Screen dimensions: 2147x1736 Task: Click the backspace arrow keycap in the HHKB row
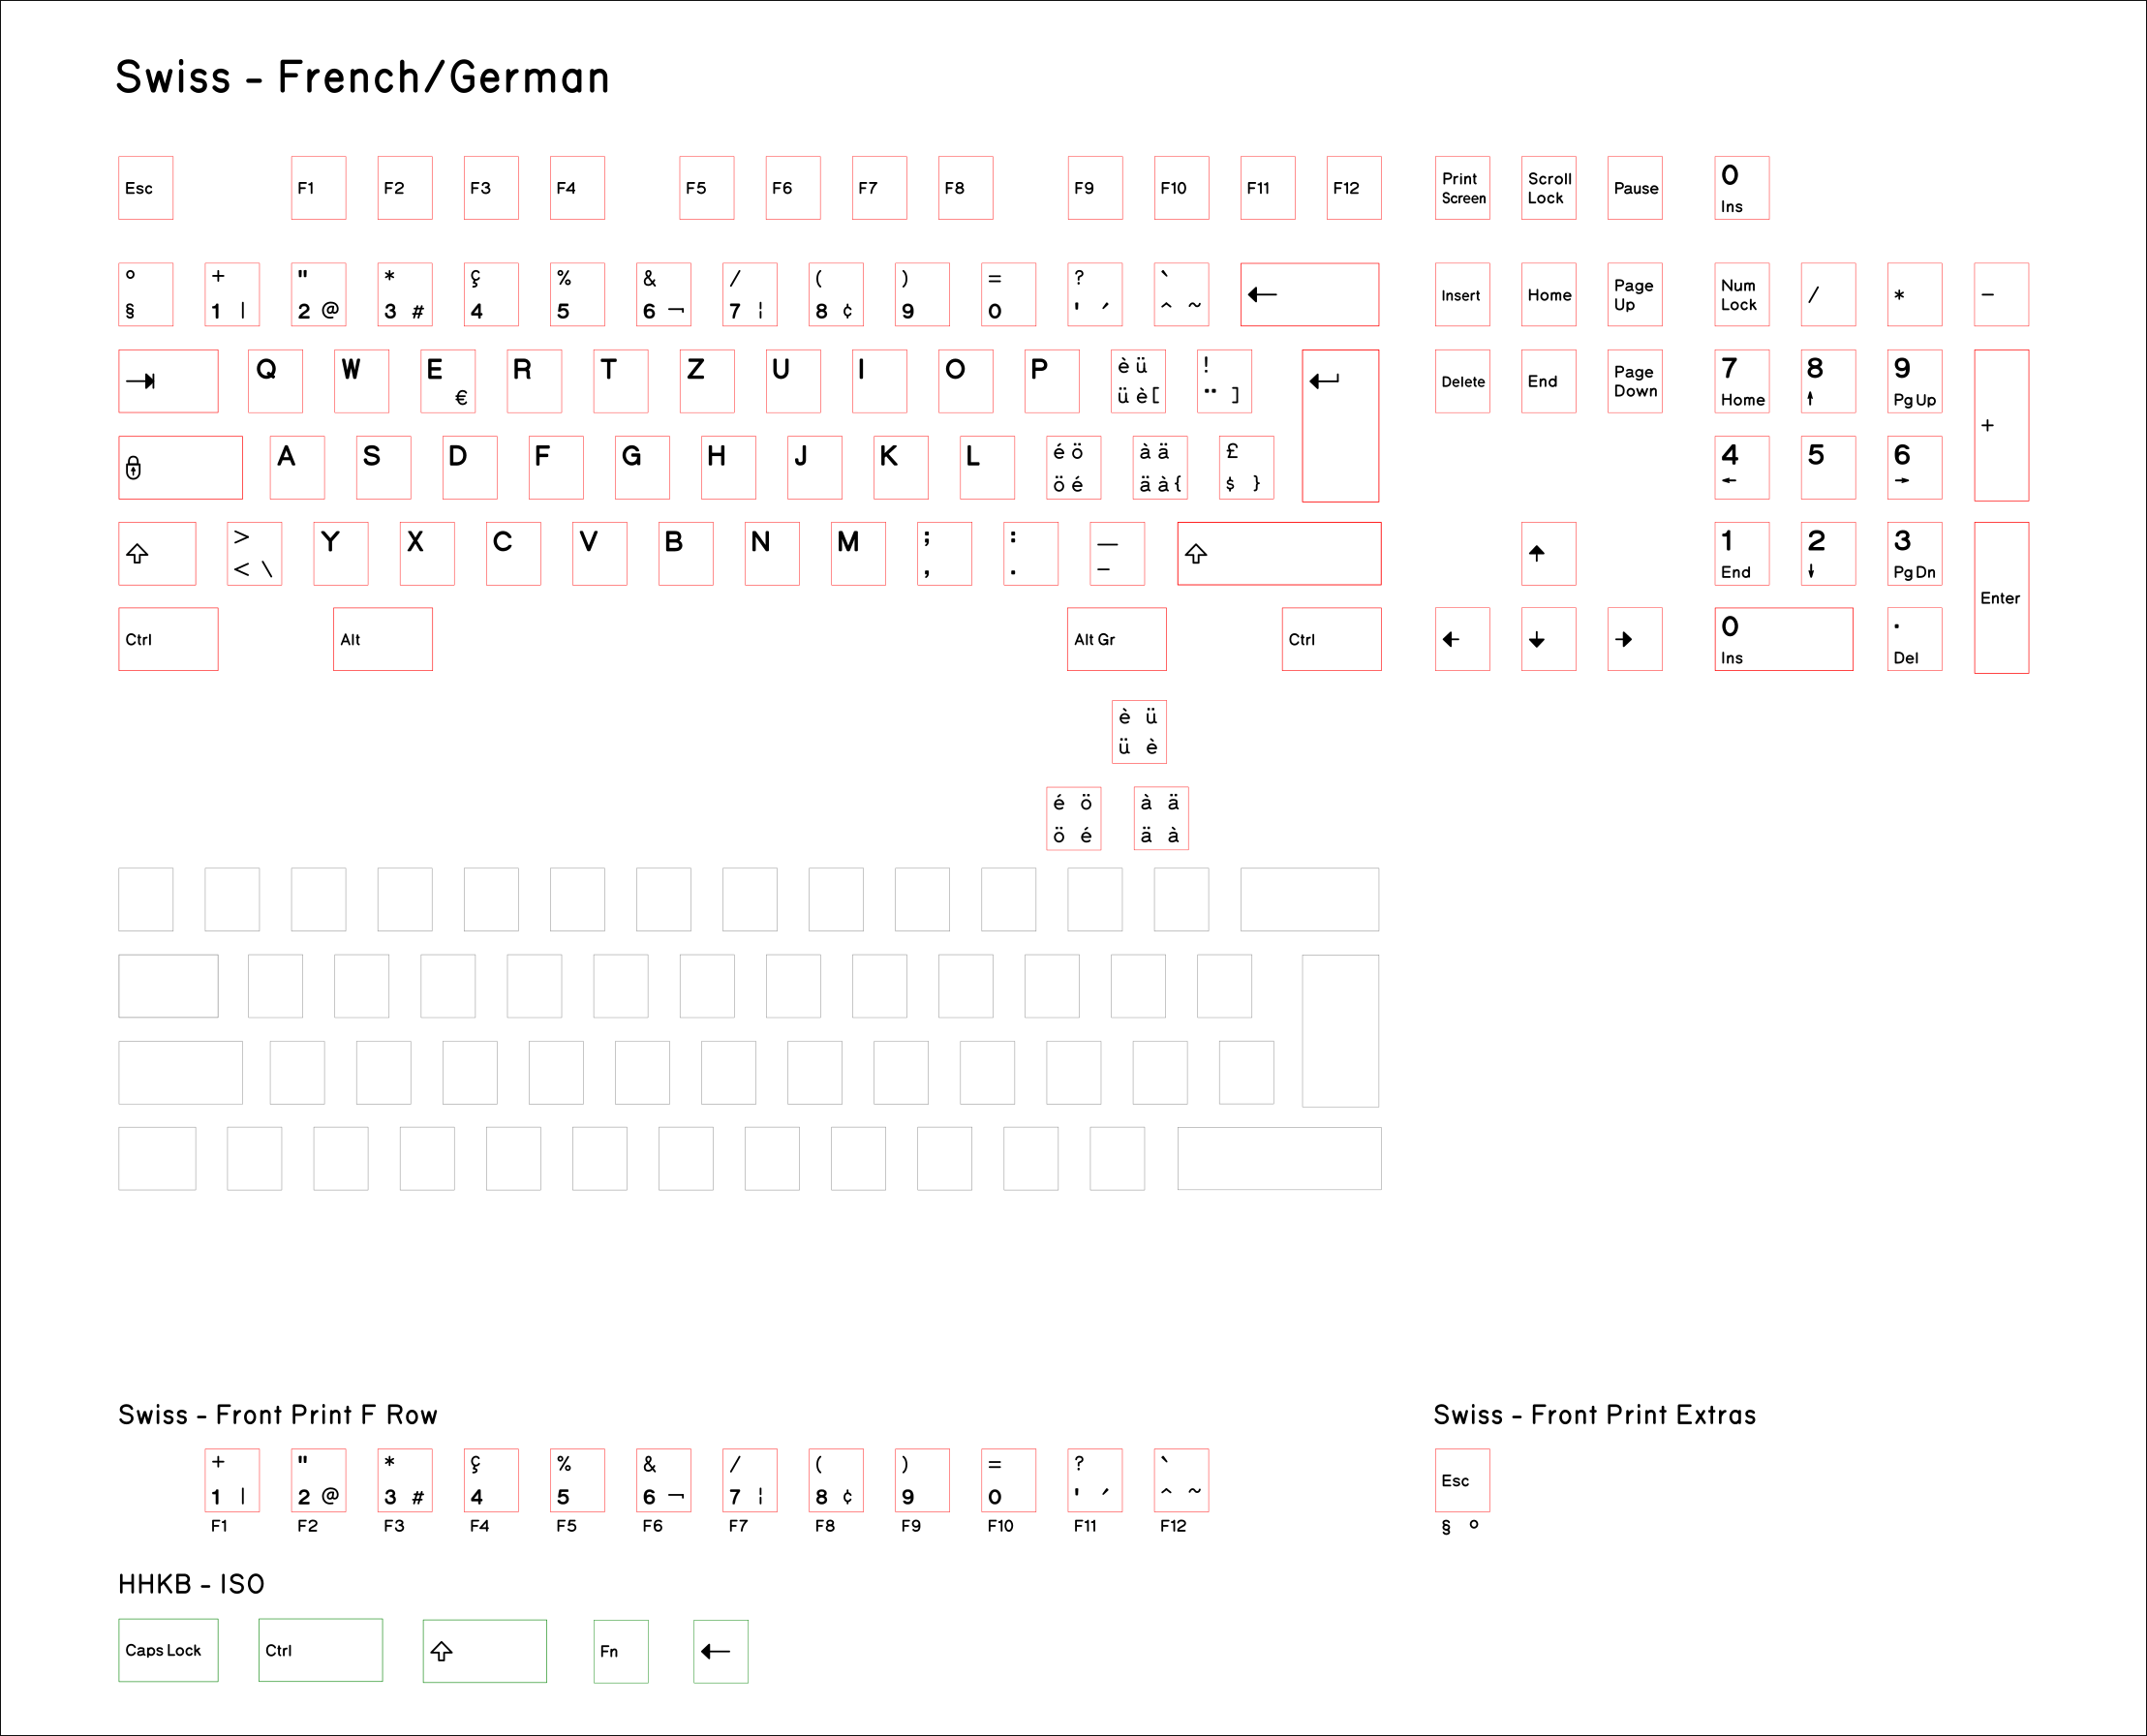(720, 1651)
